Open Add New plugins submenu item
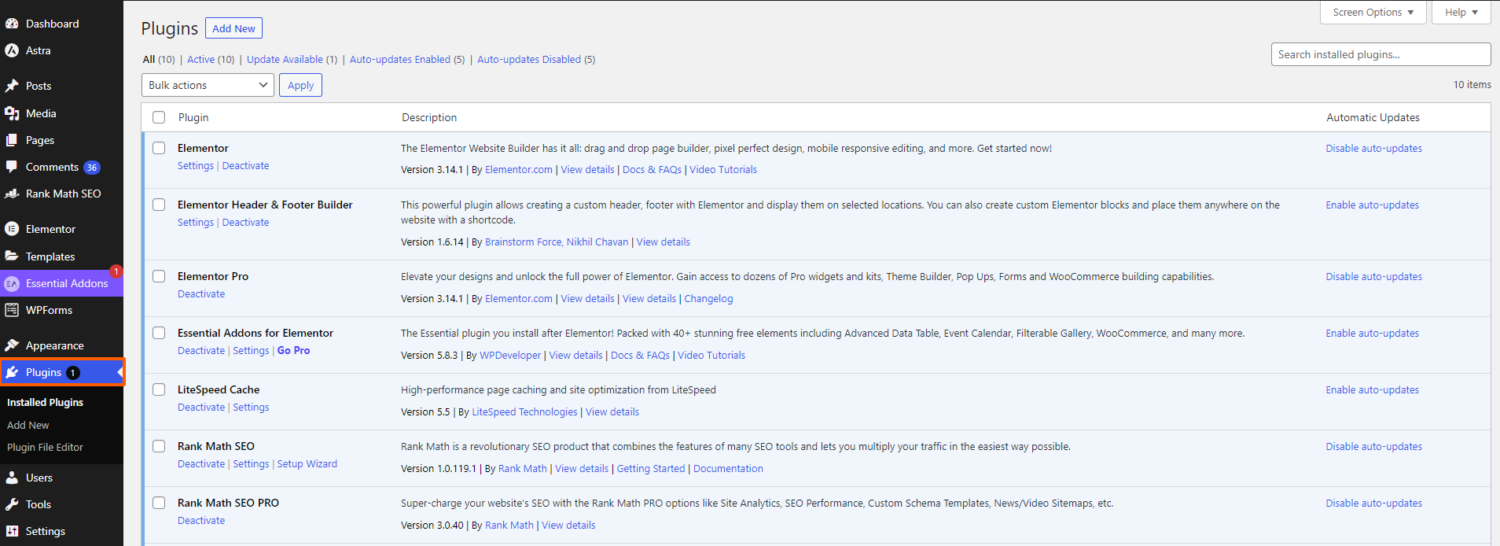Screen dimensions: 1500x546 click(x=28, y=425)
